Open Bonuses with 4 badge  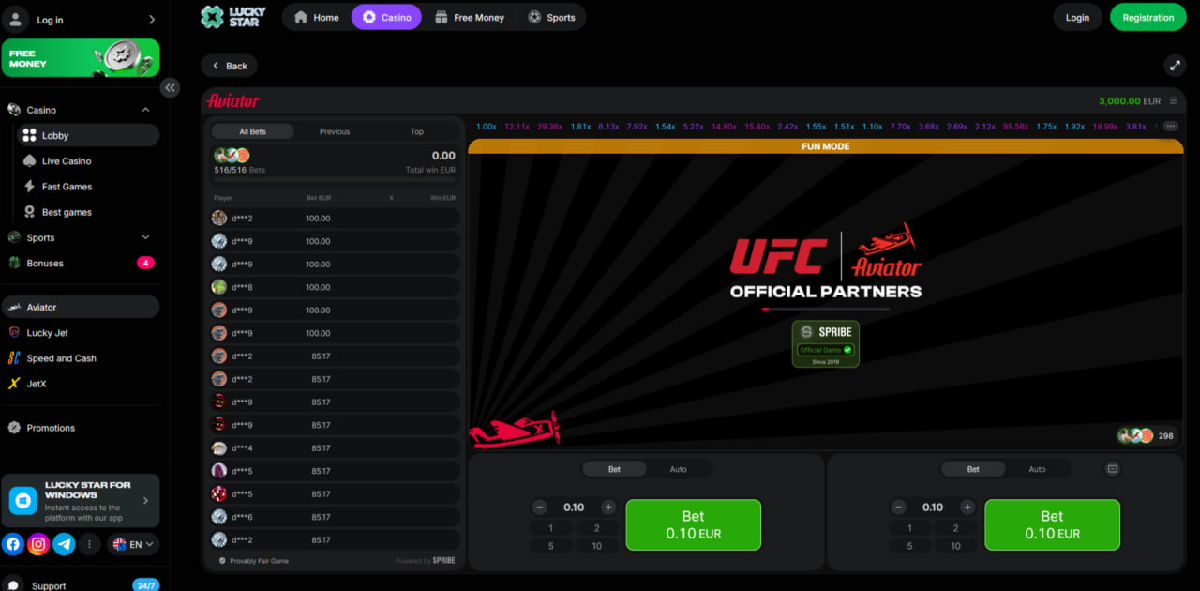click(80, 263)
